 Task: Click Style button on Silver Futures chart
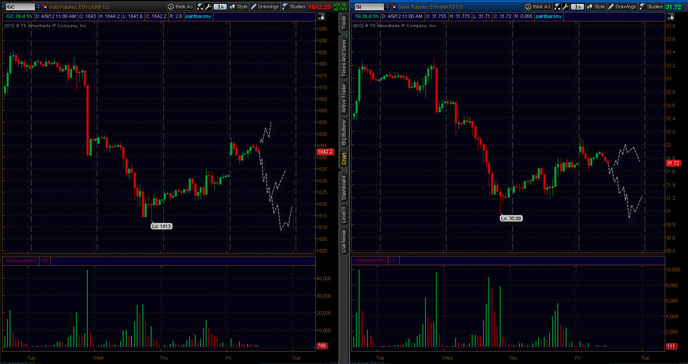tap(596, 7)
